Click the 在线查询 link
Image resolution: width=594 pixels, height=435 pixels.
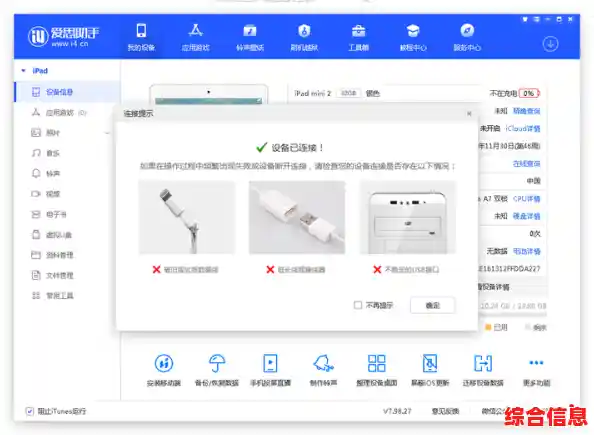point(526,164)
